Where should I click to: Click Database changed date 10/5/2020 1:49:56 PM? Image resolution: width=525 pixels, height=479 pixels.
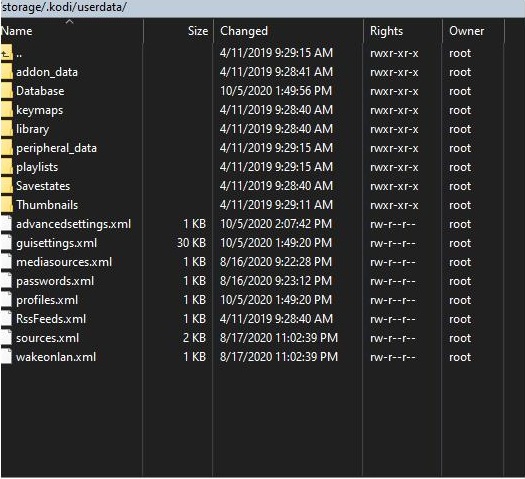276,91
